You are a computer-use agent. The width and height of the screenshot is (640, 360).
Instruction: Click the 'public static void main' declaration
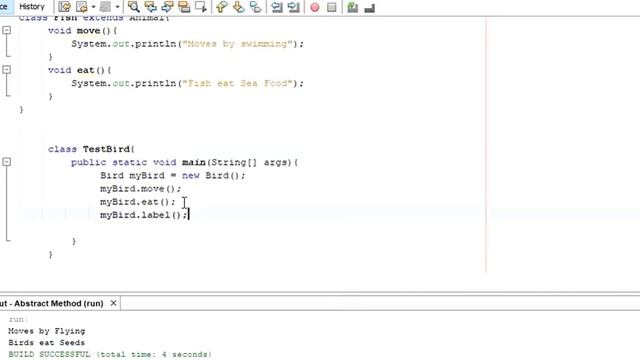184,162
